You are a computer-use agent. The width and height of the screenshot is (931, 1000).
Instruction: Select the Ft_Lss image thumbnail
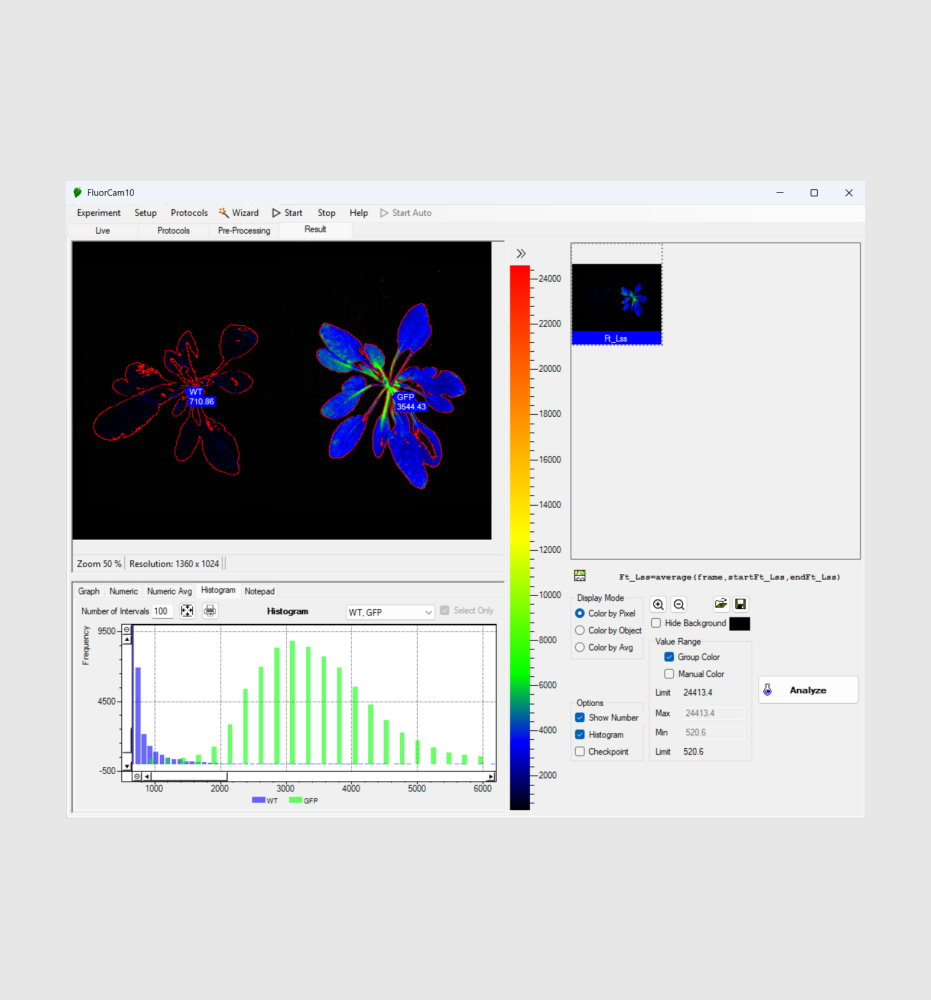click(616, 300)
